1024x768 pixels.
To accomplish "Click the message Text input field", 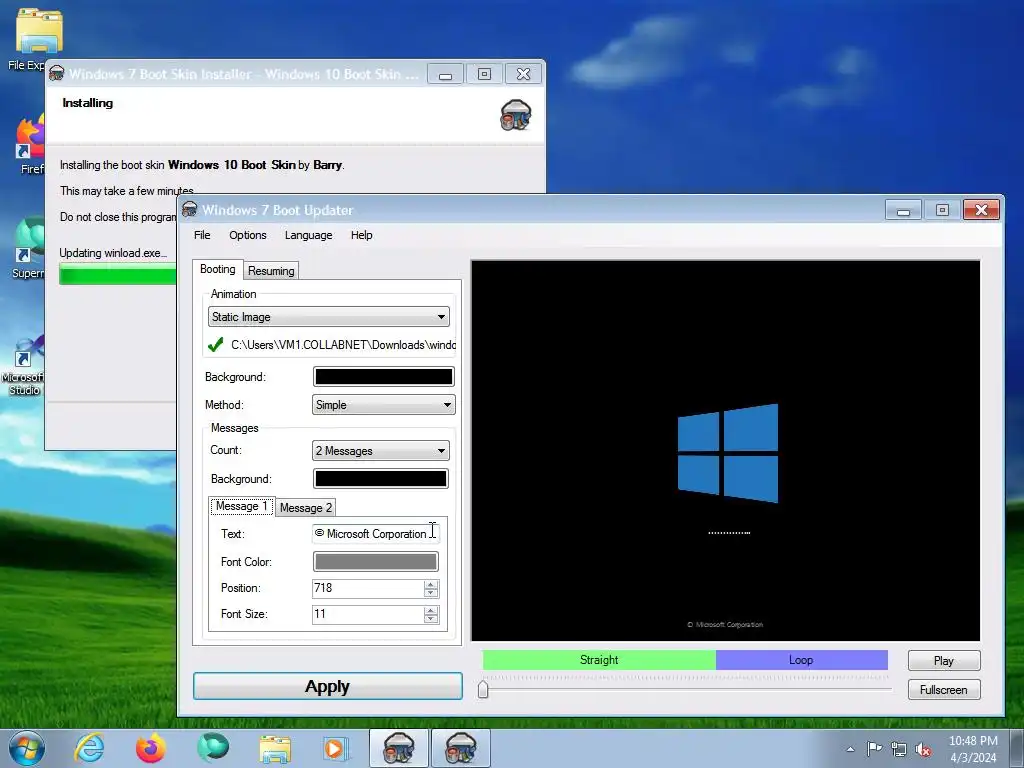I will click(376, 534).
